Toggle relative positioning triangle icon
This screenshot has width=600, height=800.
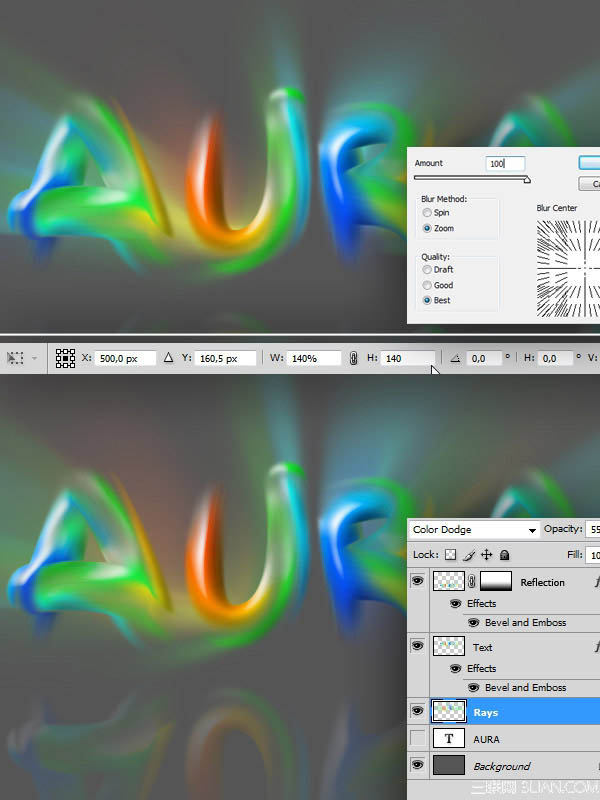[x=168, y=358]
